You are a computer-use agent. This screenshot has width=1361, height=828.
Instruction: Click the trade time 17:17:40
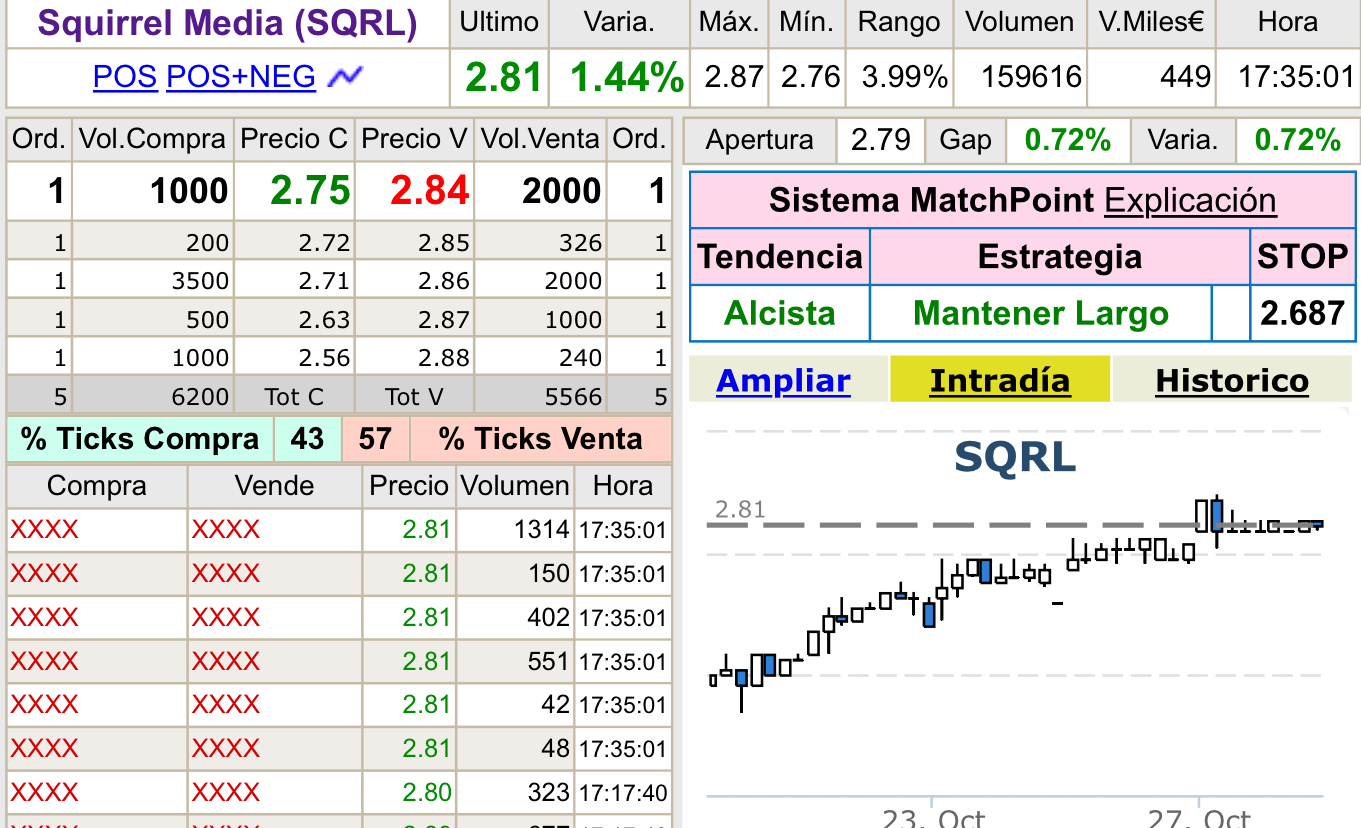[x=623, y=793]
